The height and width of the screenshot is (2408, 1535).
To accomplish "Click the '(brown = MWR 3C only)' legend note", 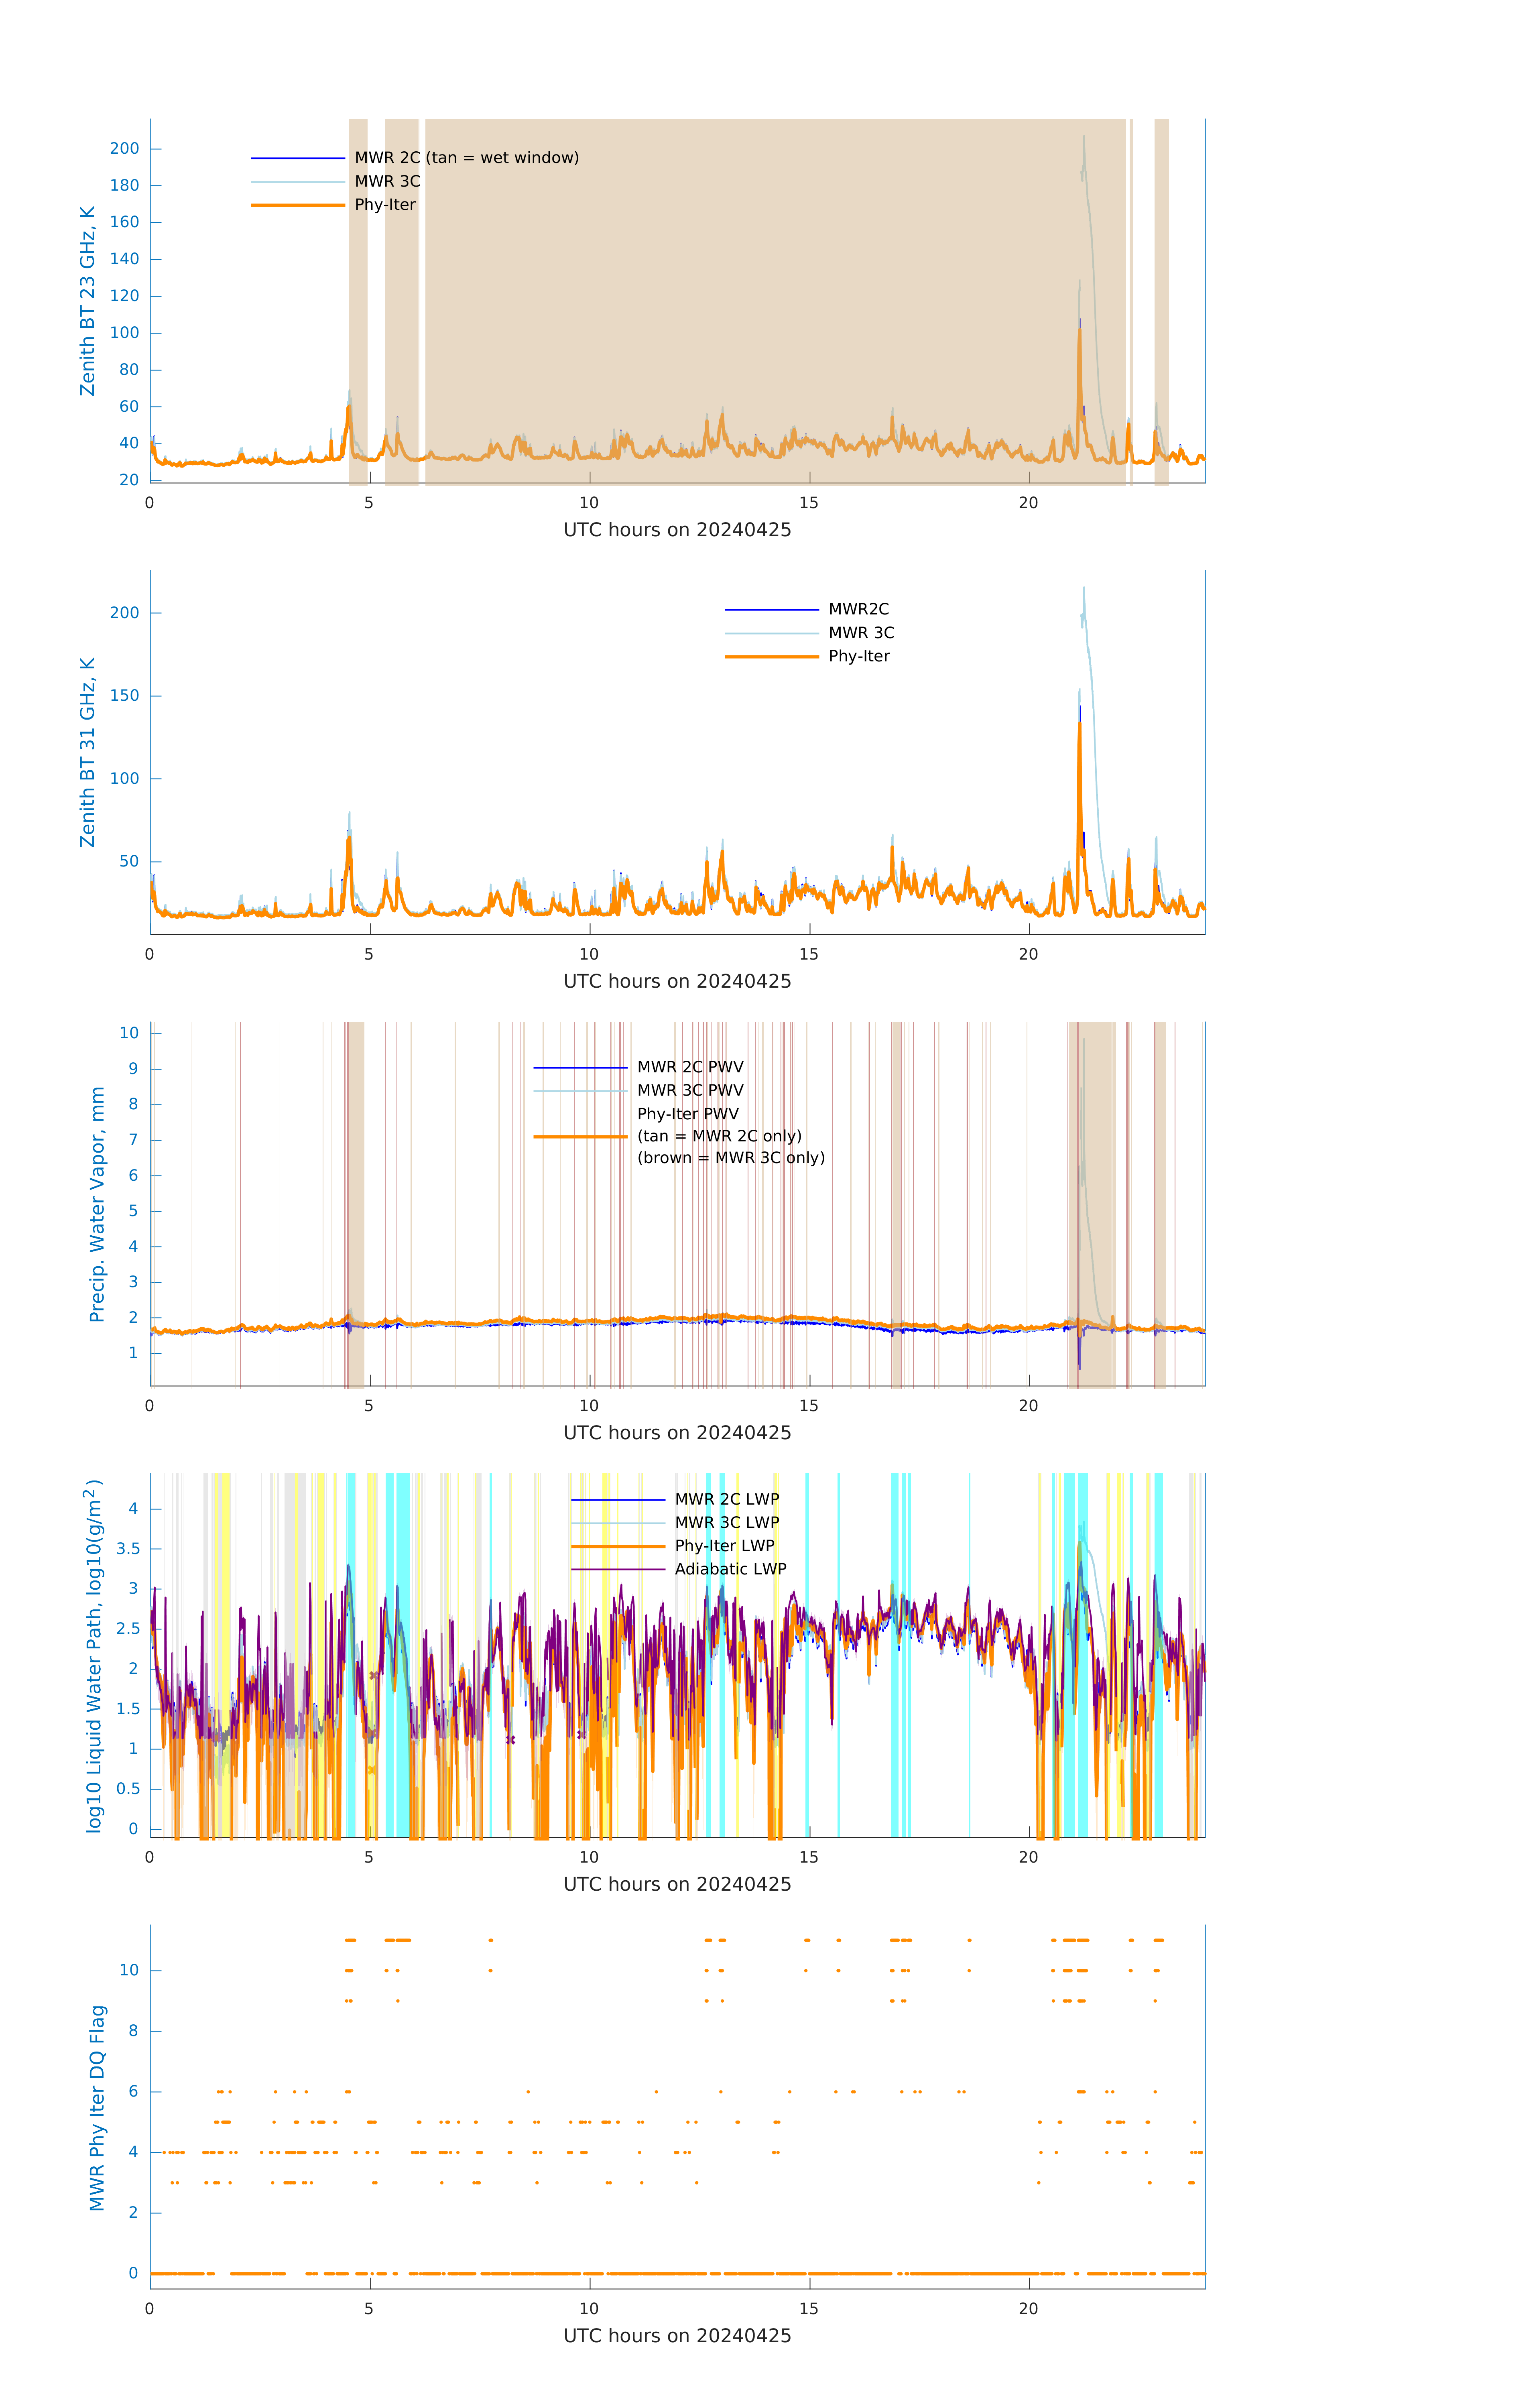I will [731, 1158].
